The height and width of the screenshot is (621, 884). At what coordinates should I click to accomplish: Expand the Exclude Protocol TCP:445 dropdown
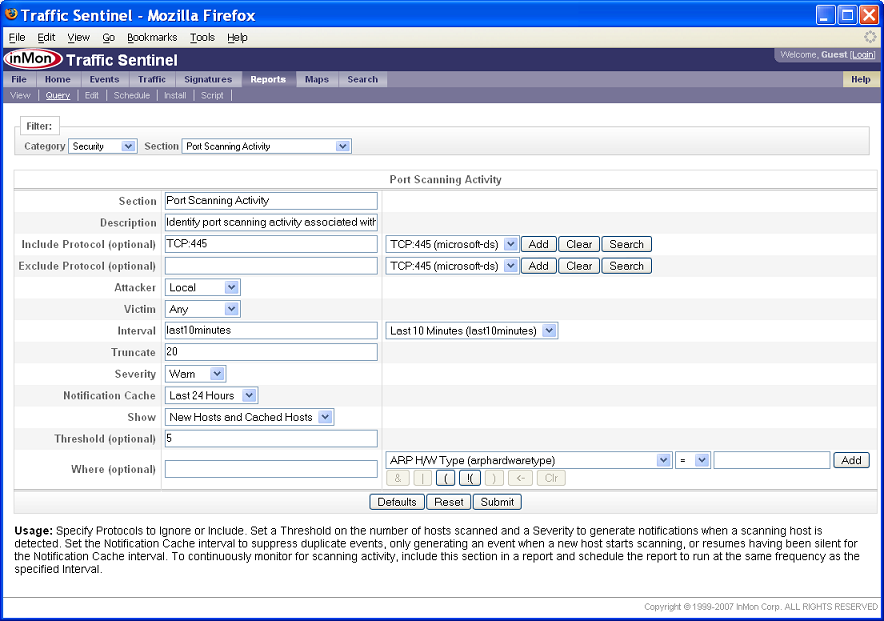pos(452,266)
